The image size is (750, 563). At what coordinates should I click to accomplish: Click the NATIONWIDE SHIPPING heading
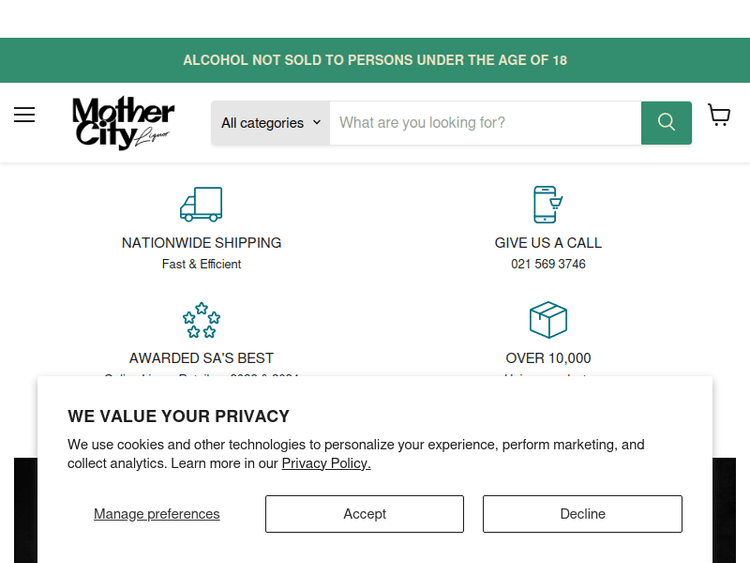point(201,243)
